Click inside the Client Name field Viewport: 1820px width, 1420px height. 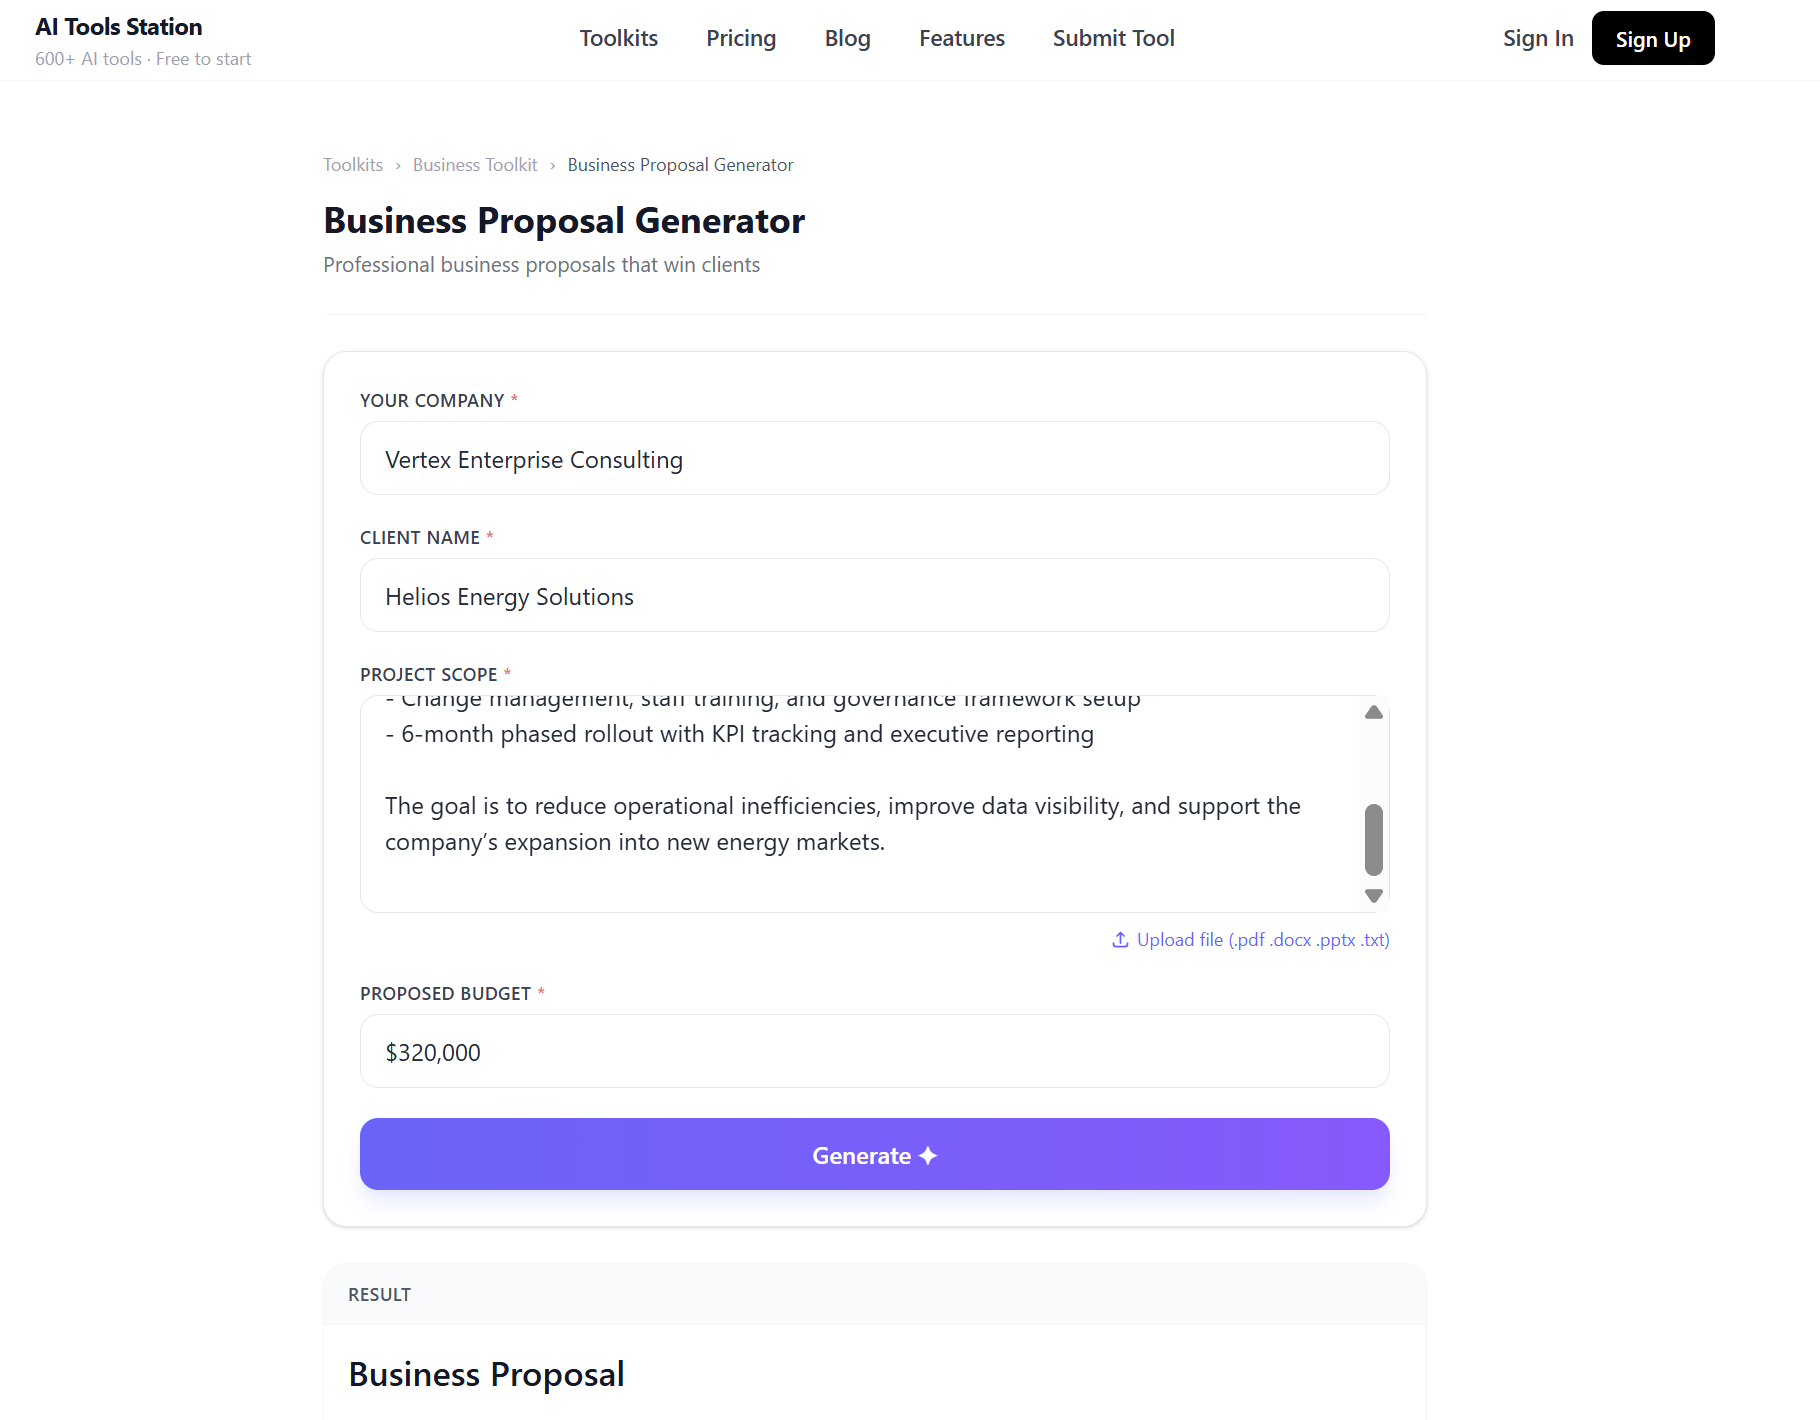click(x=874, y=595)
